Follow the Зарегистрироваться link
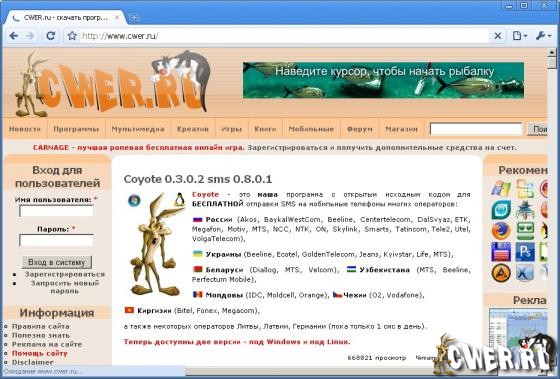The width and height of the screenshot is (560, 379). pyautogui.click(x=65, y=274)
